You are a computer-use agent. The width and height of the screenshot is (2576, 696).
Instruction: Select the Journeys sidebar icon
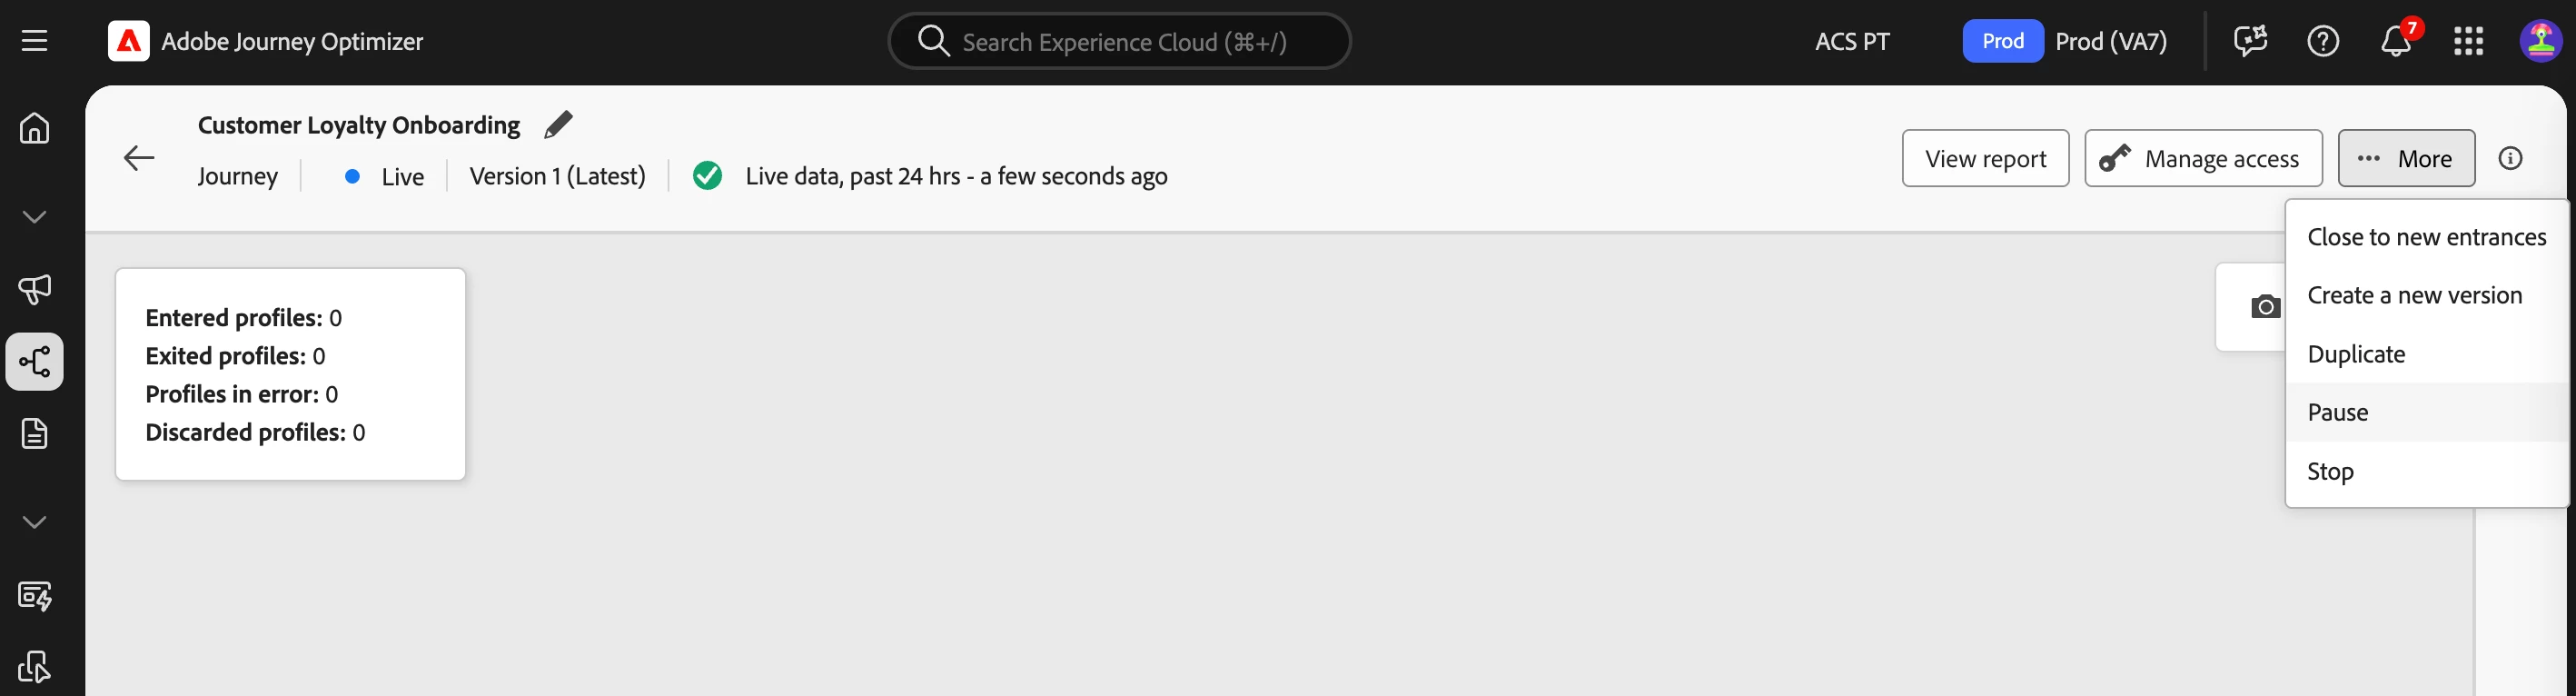(34, 362)
